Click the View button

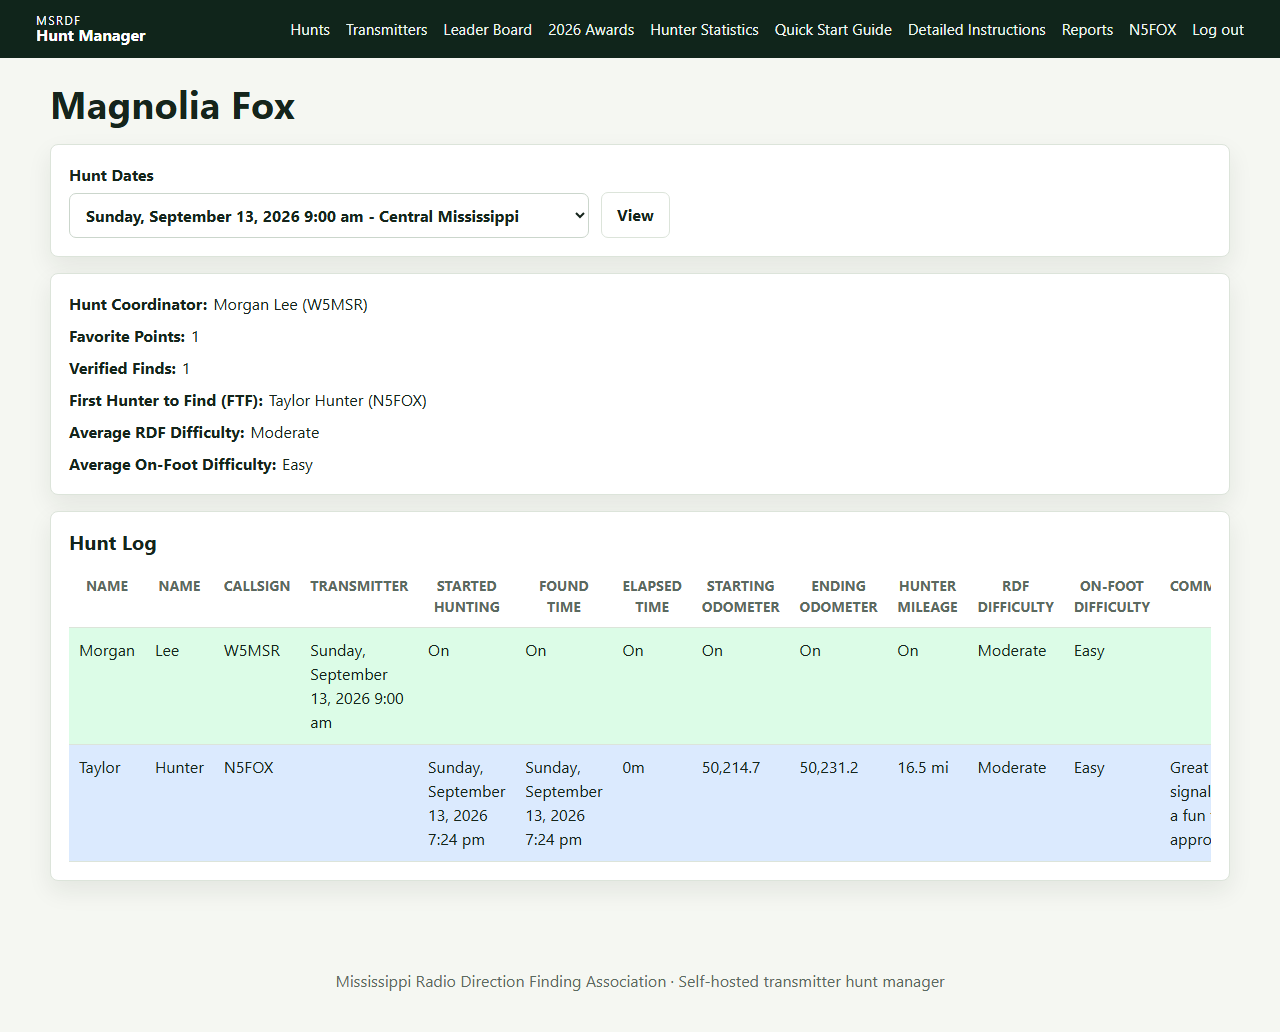(635, 215)
